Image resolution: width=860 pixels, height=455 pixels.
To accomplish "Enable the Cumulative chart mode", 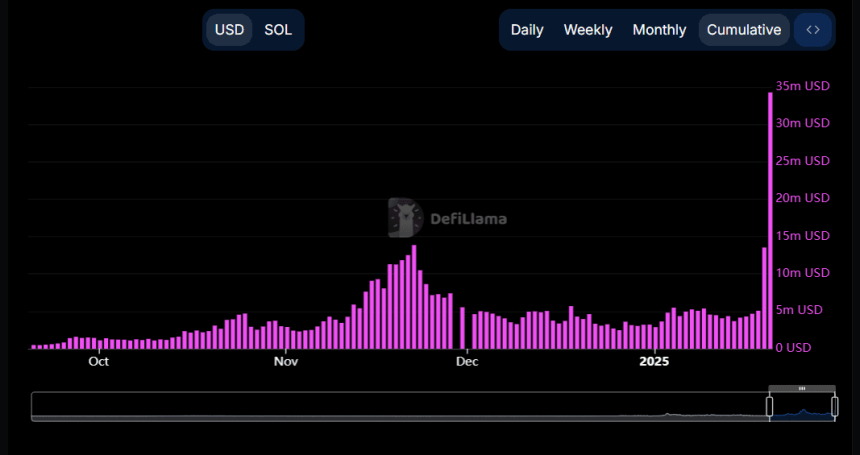I will click(743, 30).
